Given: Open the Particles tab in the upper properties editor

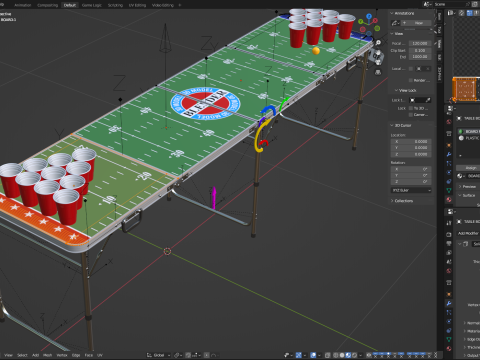Looking at the screenshot, I should point(449,163).
